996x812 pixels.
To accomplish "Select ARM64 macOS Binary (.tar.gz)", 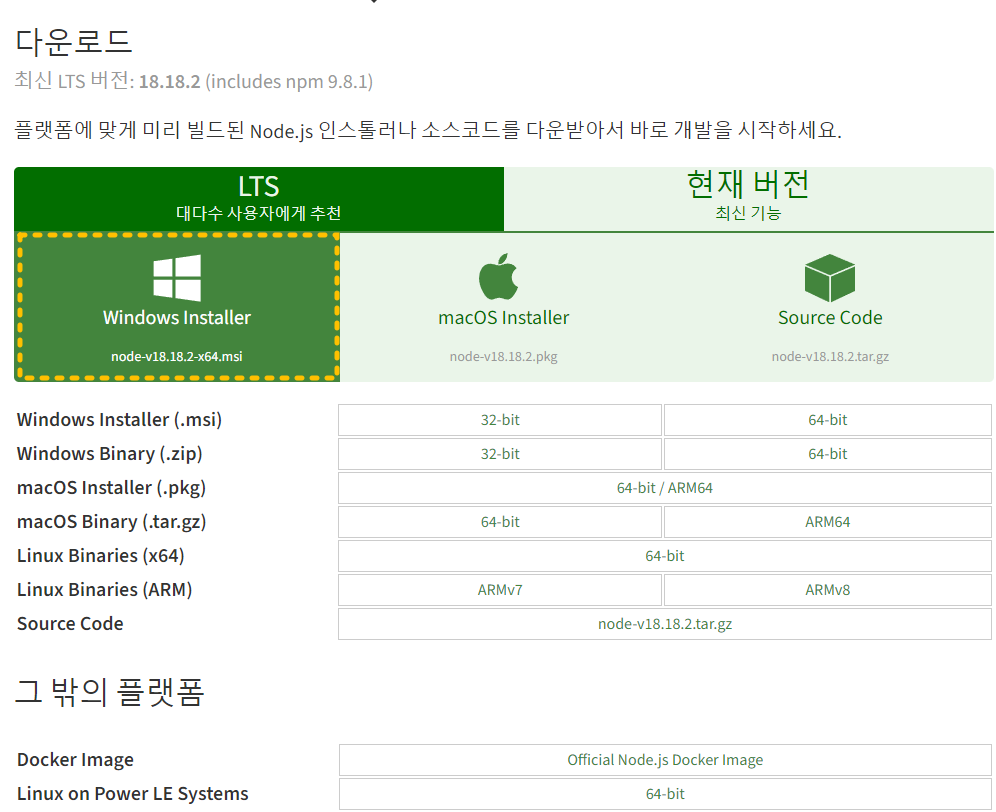I will (x=828, y=522).
